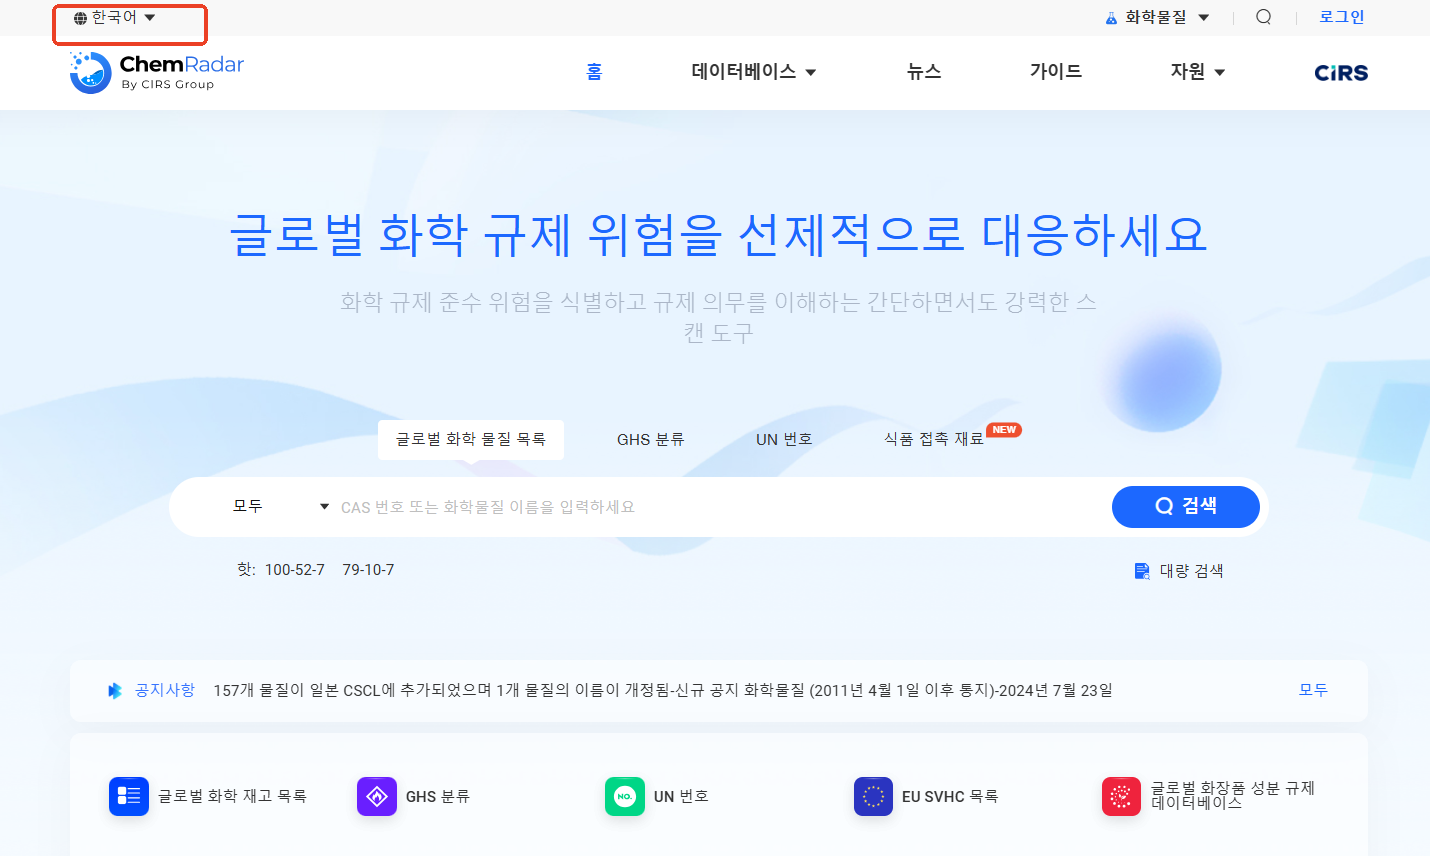Focus the CAS number search input field

click(720, 507)
